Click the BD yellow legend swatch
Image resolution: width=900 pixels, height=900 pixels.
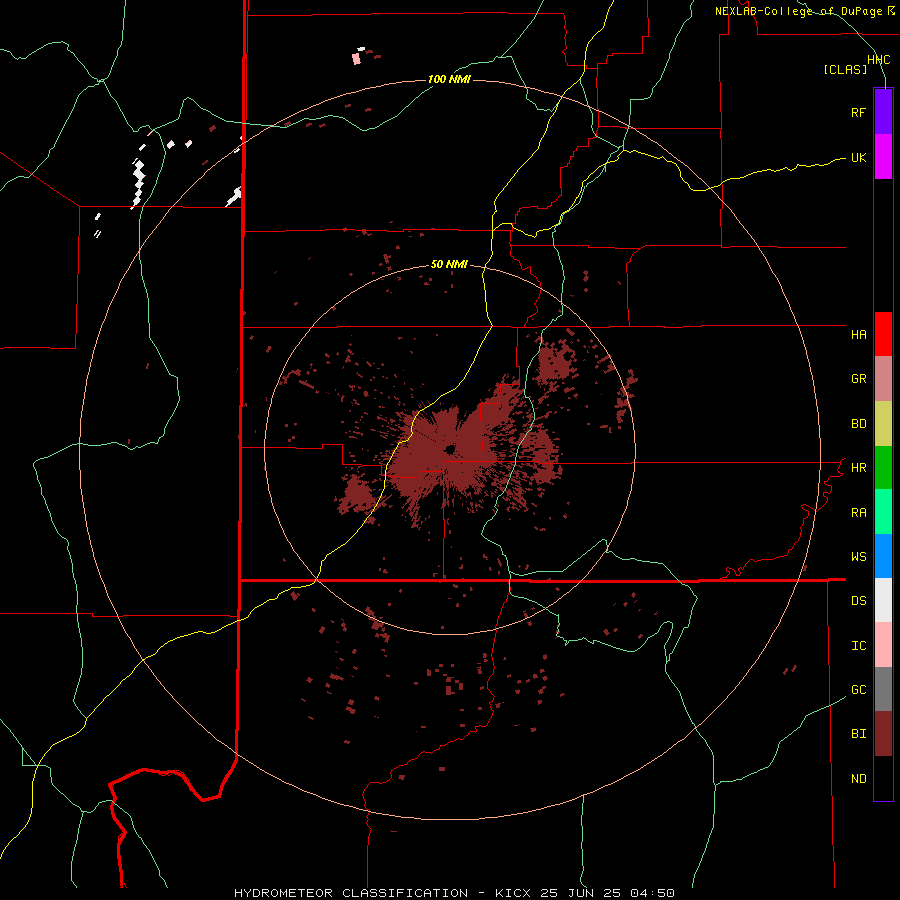(883, 424)
